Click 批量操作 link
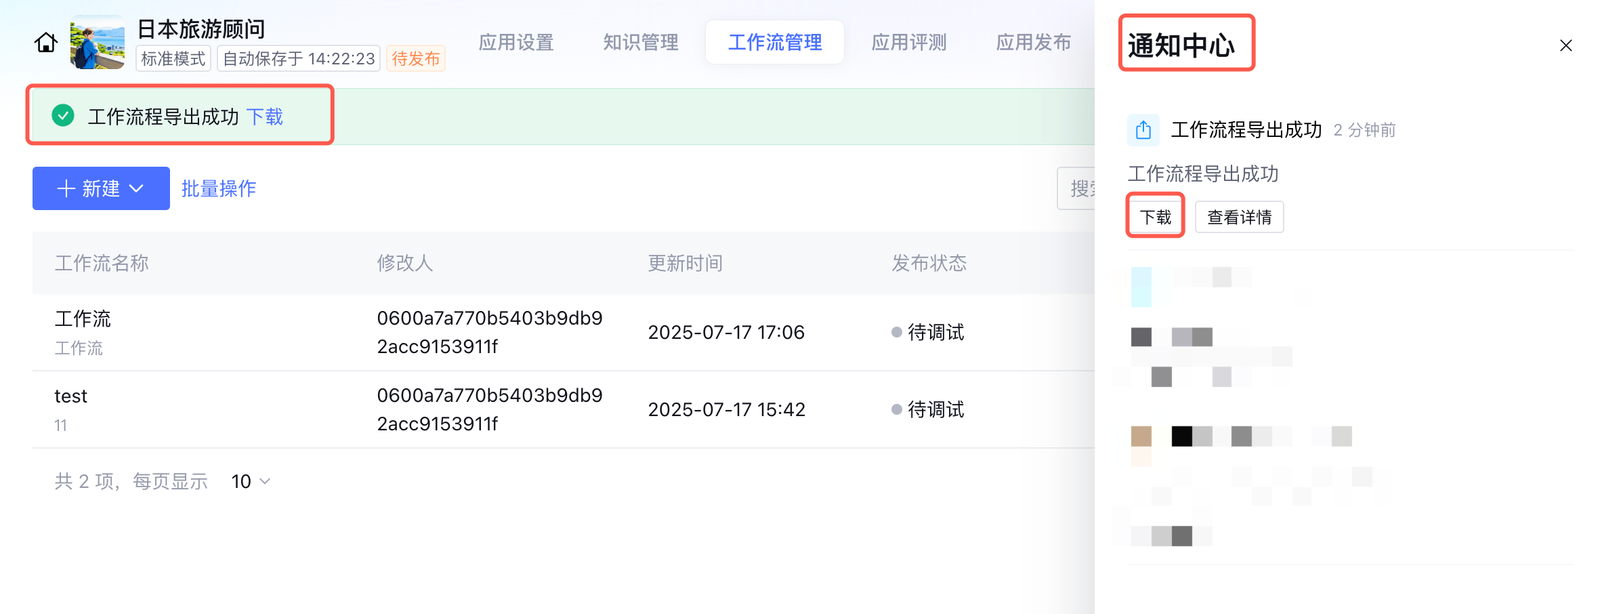 [x=219, y=189]
